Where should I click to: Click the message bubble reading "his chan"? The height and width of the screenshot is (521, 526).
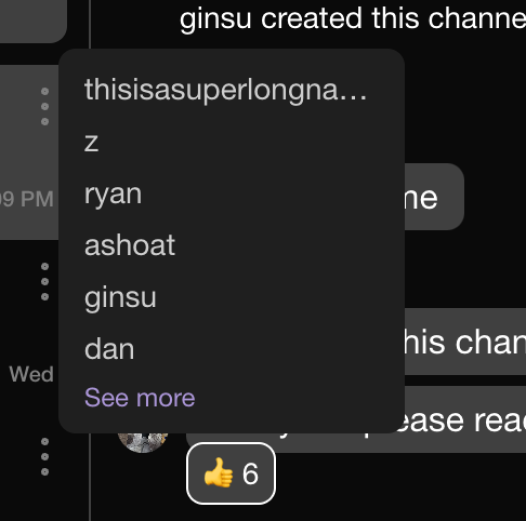pos(465,342)
